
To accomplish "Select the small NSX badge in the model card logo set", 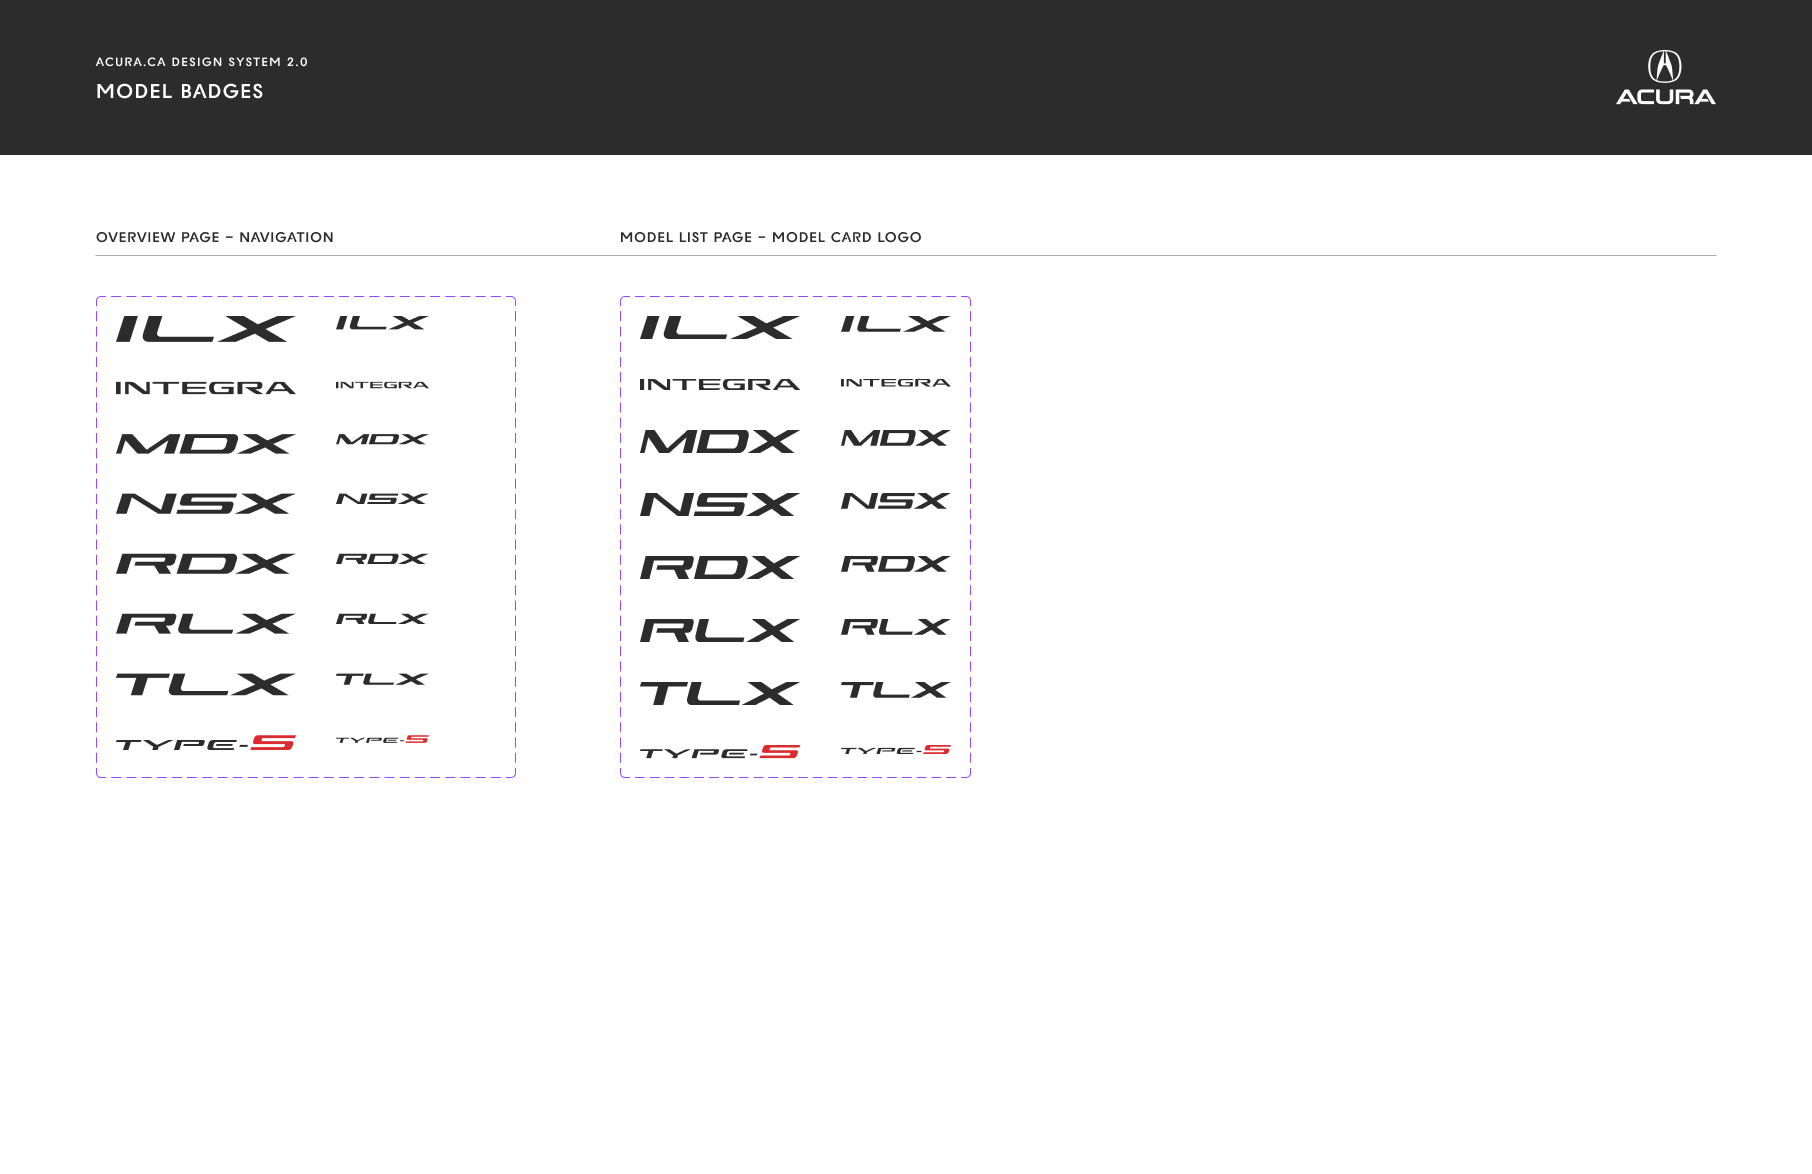I will coord(895,501).
